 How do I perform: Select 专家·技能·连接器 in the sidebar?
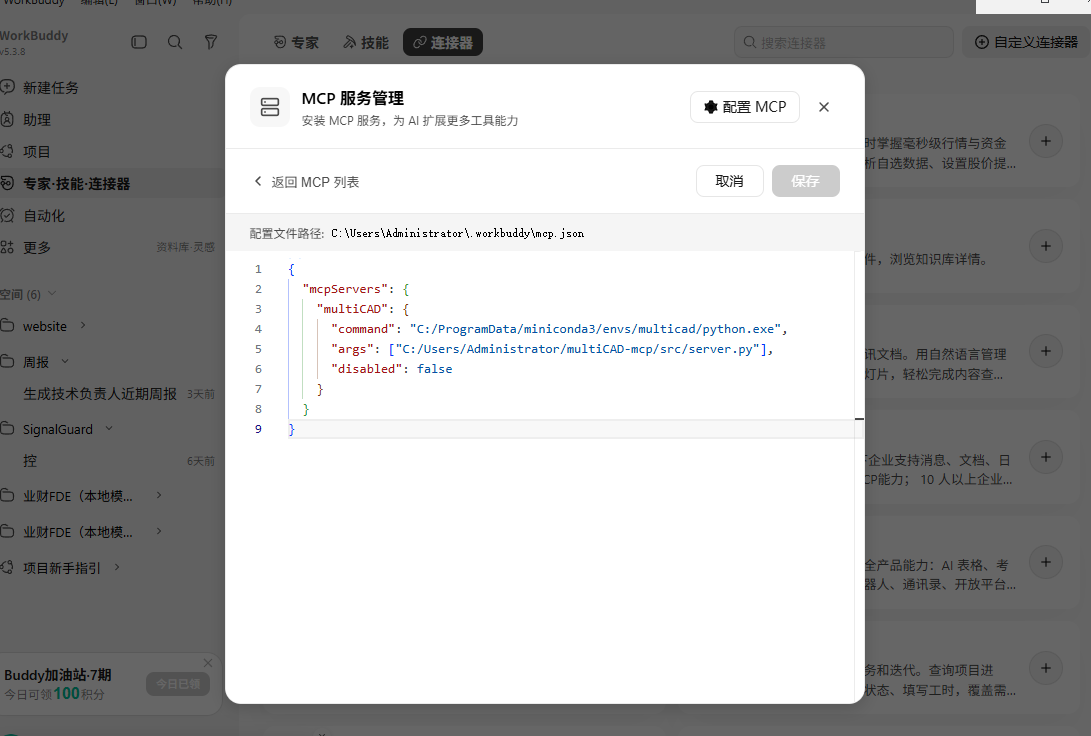(x=77, y=184)
